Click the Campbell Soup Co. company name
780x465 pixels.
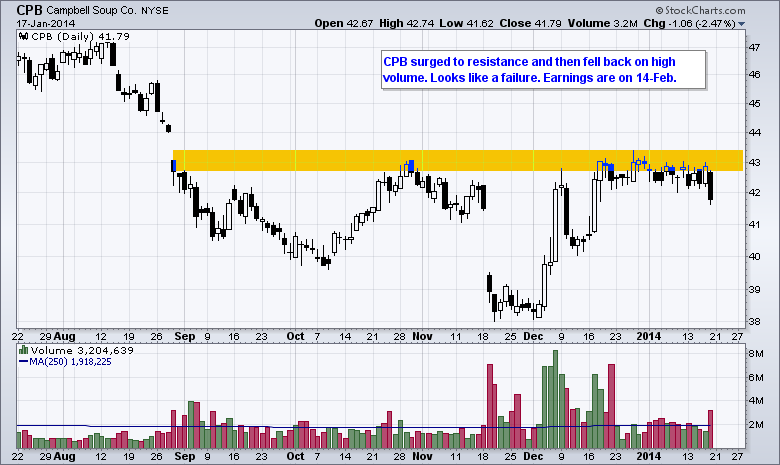91,10
